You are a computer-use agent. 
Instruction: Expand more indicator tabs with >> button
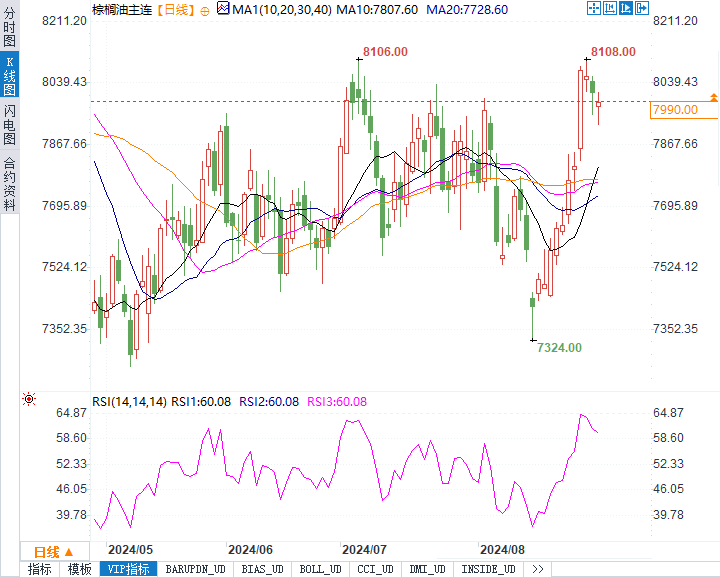(x=538, y=569)
